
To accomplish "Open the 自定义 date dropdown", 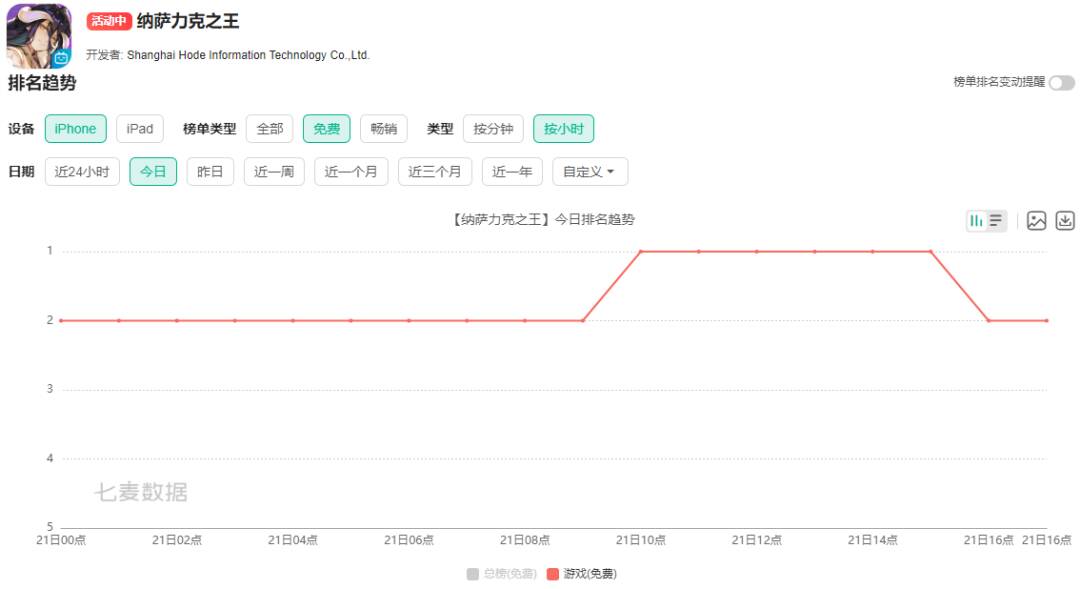I will [x=590, y=172].
